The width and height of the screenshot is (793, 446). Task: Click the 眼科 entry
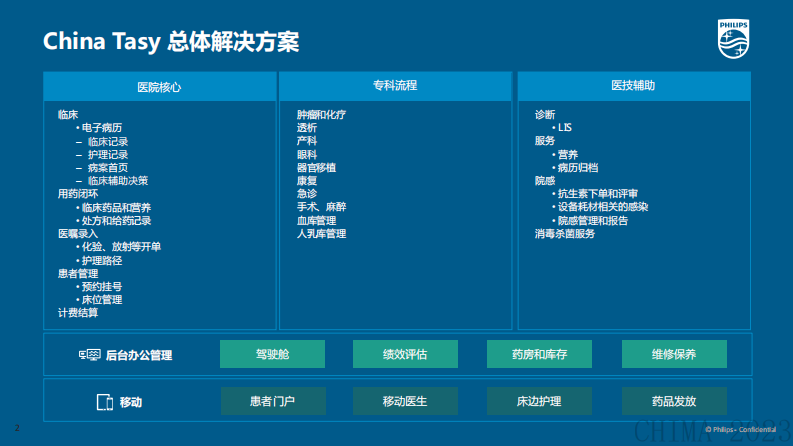[306, 155]
